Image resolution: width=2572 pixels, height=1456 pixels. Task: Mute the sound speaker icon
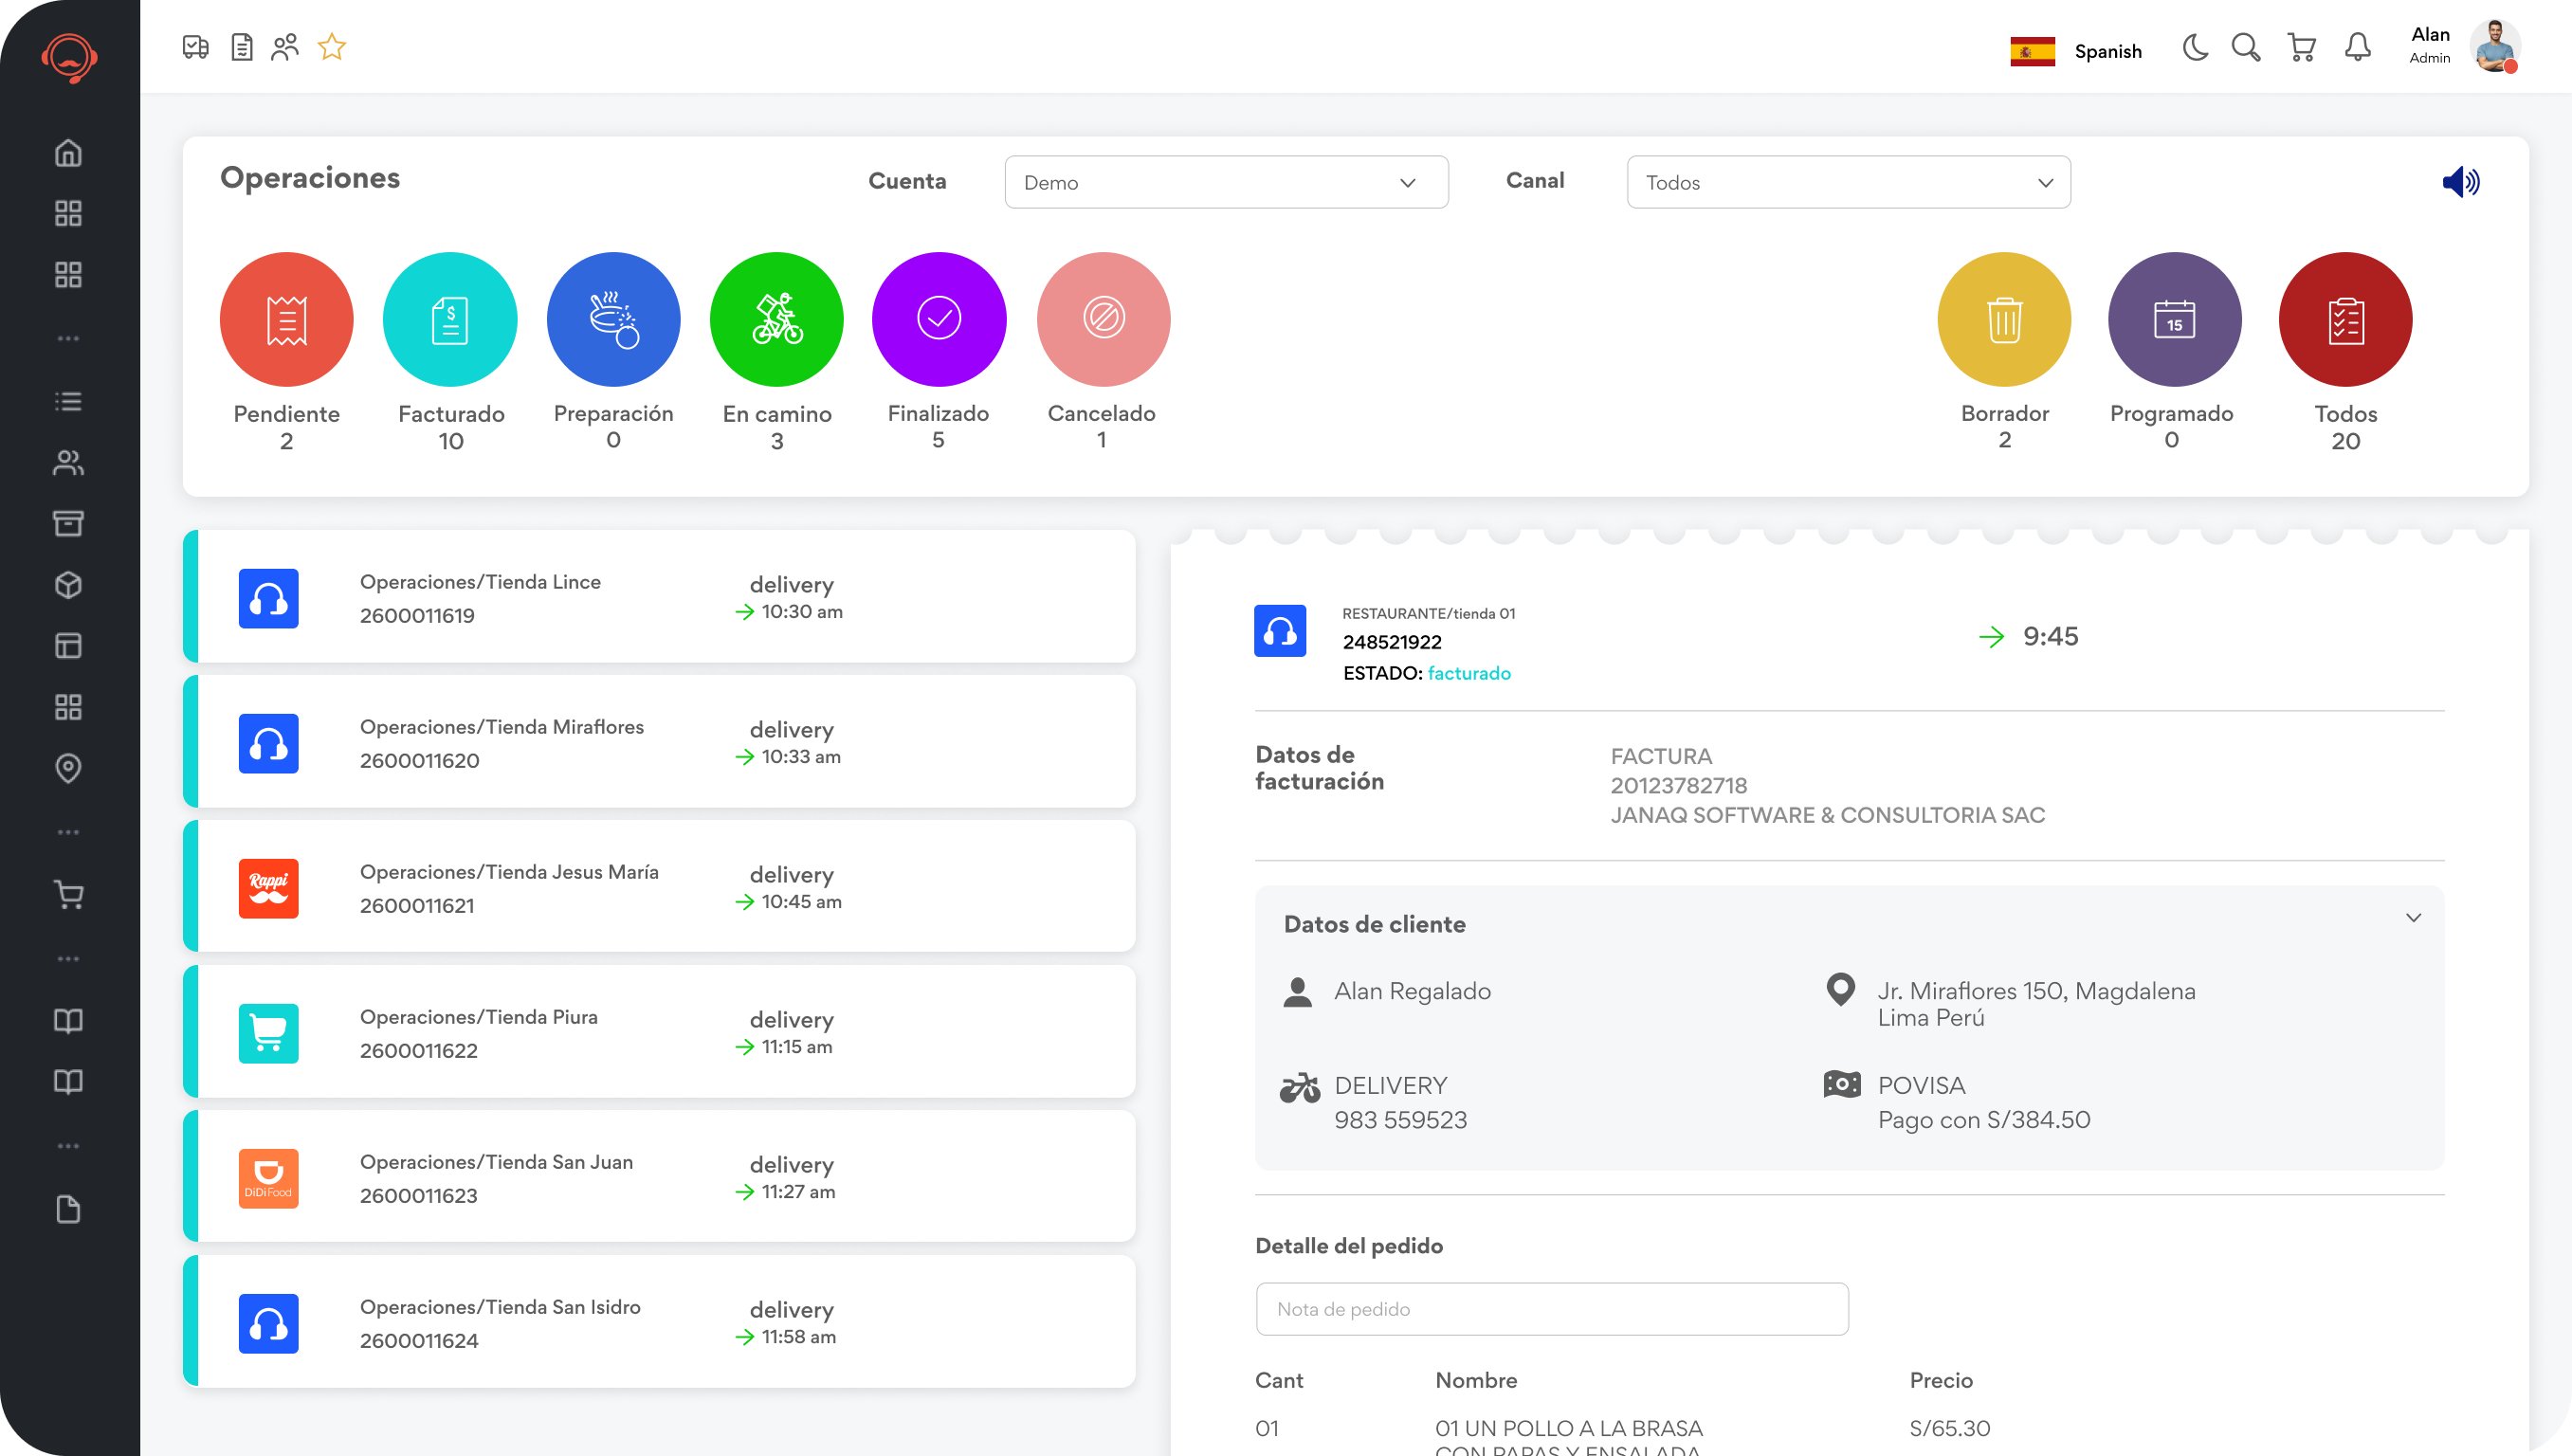[2460, 182]
